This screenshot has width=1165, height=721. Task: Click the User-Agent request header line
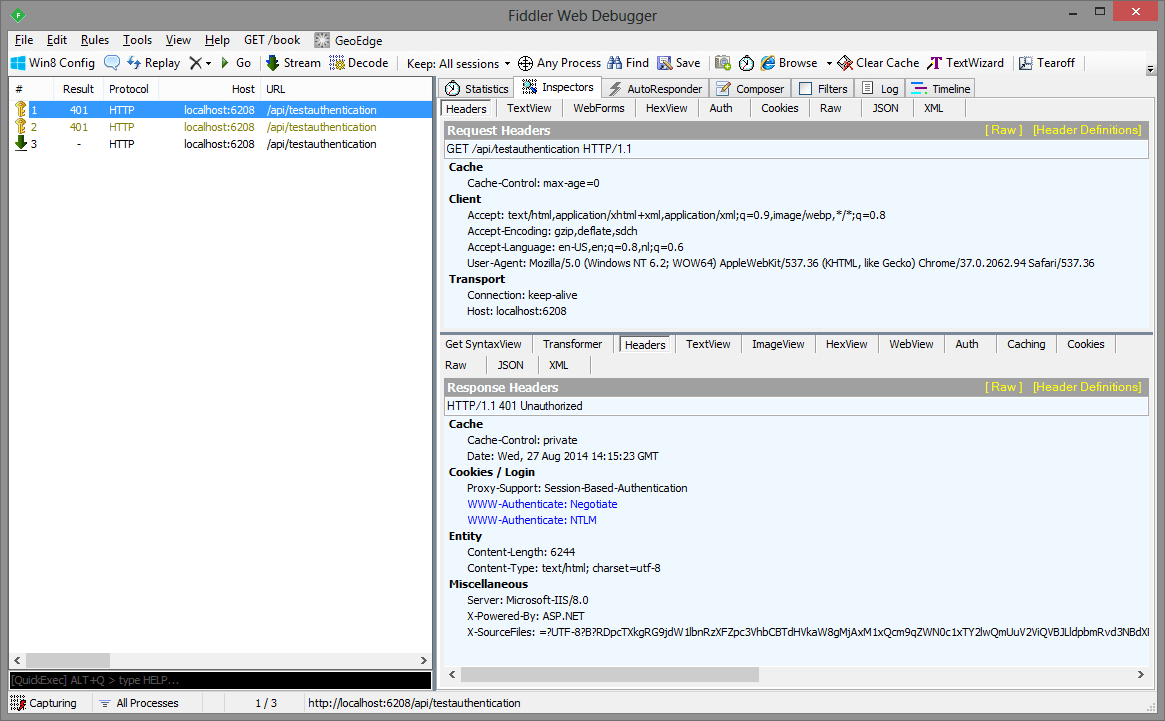point(780,263)
